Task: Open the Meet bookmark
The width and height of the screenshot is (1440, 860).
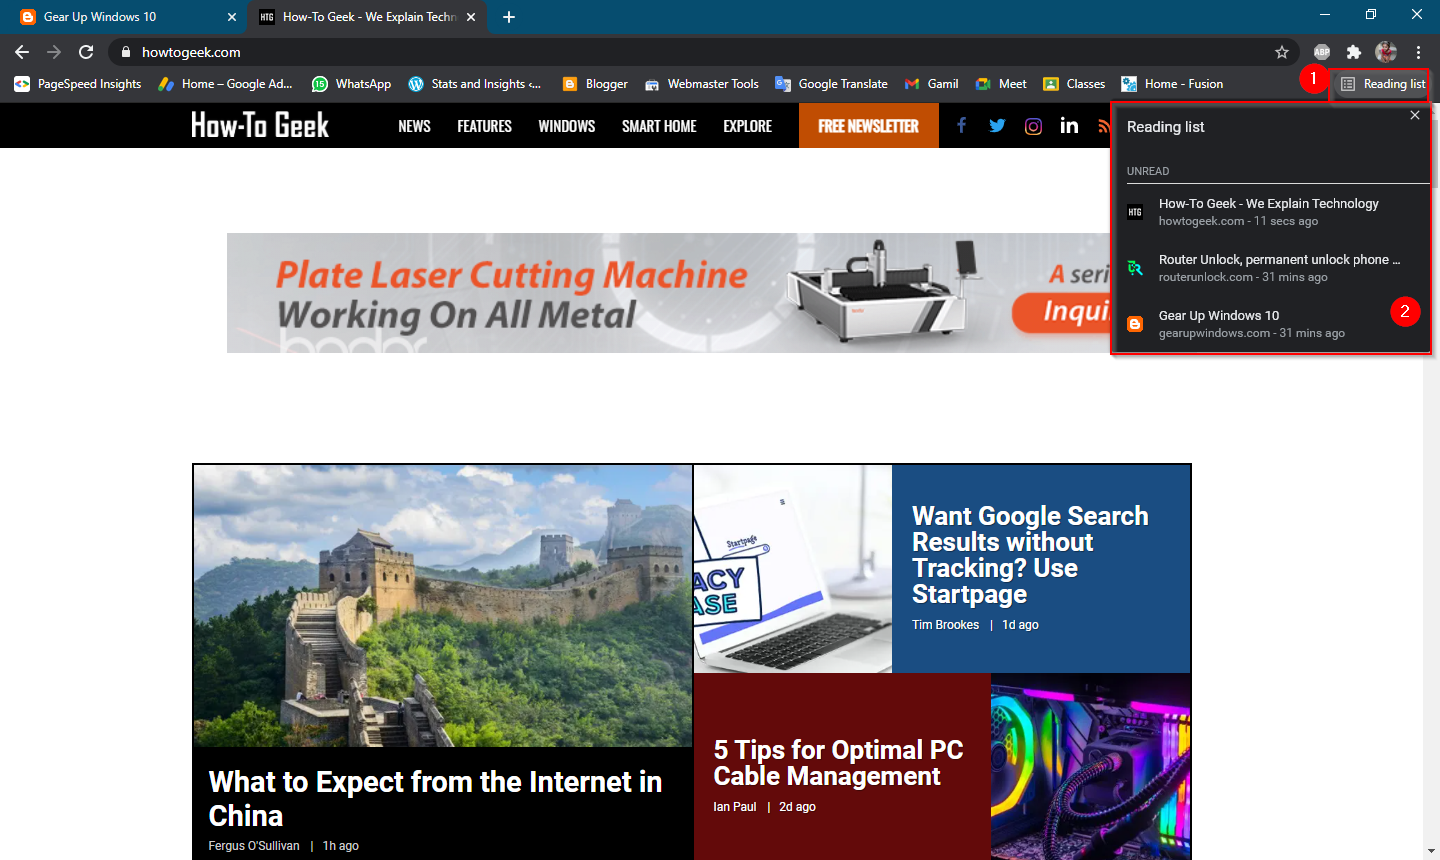Action: point(1002,84)
